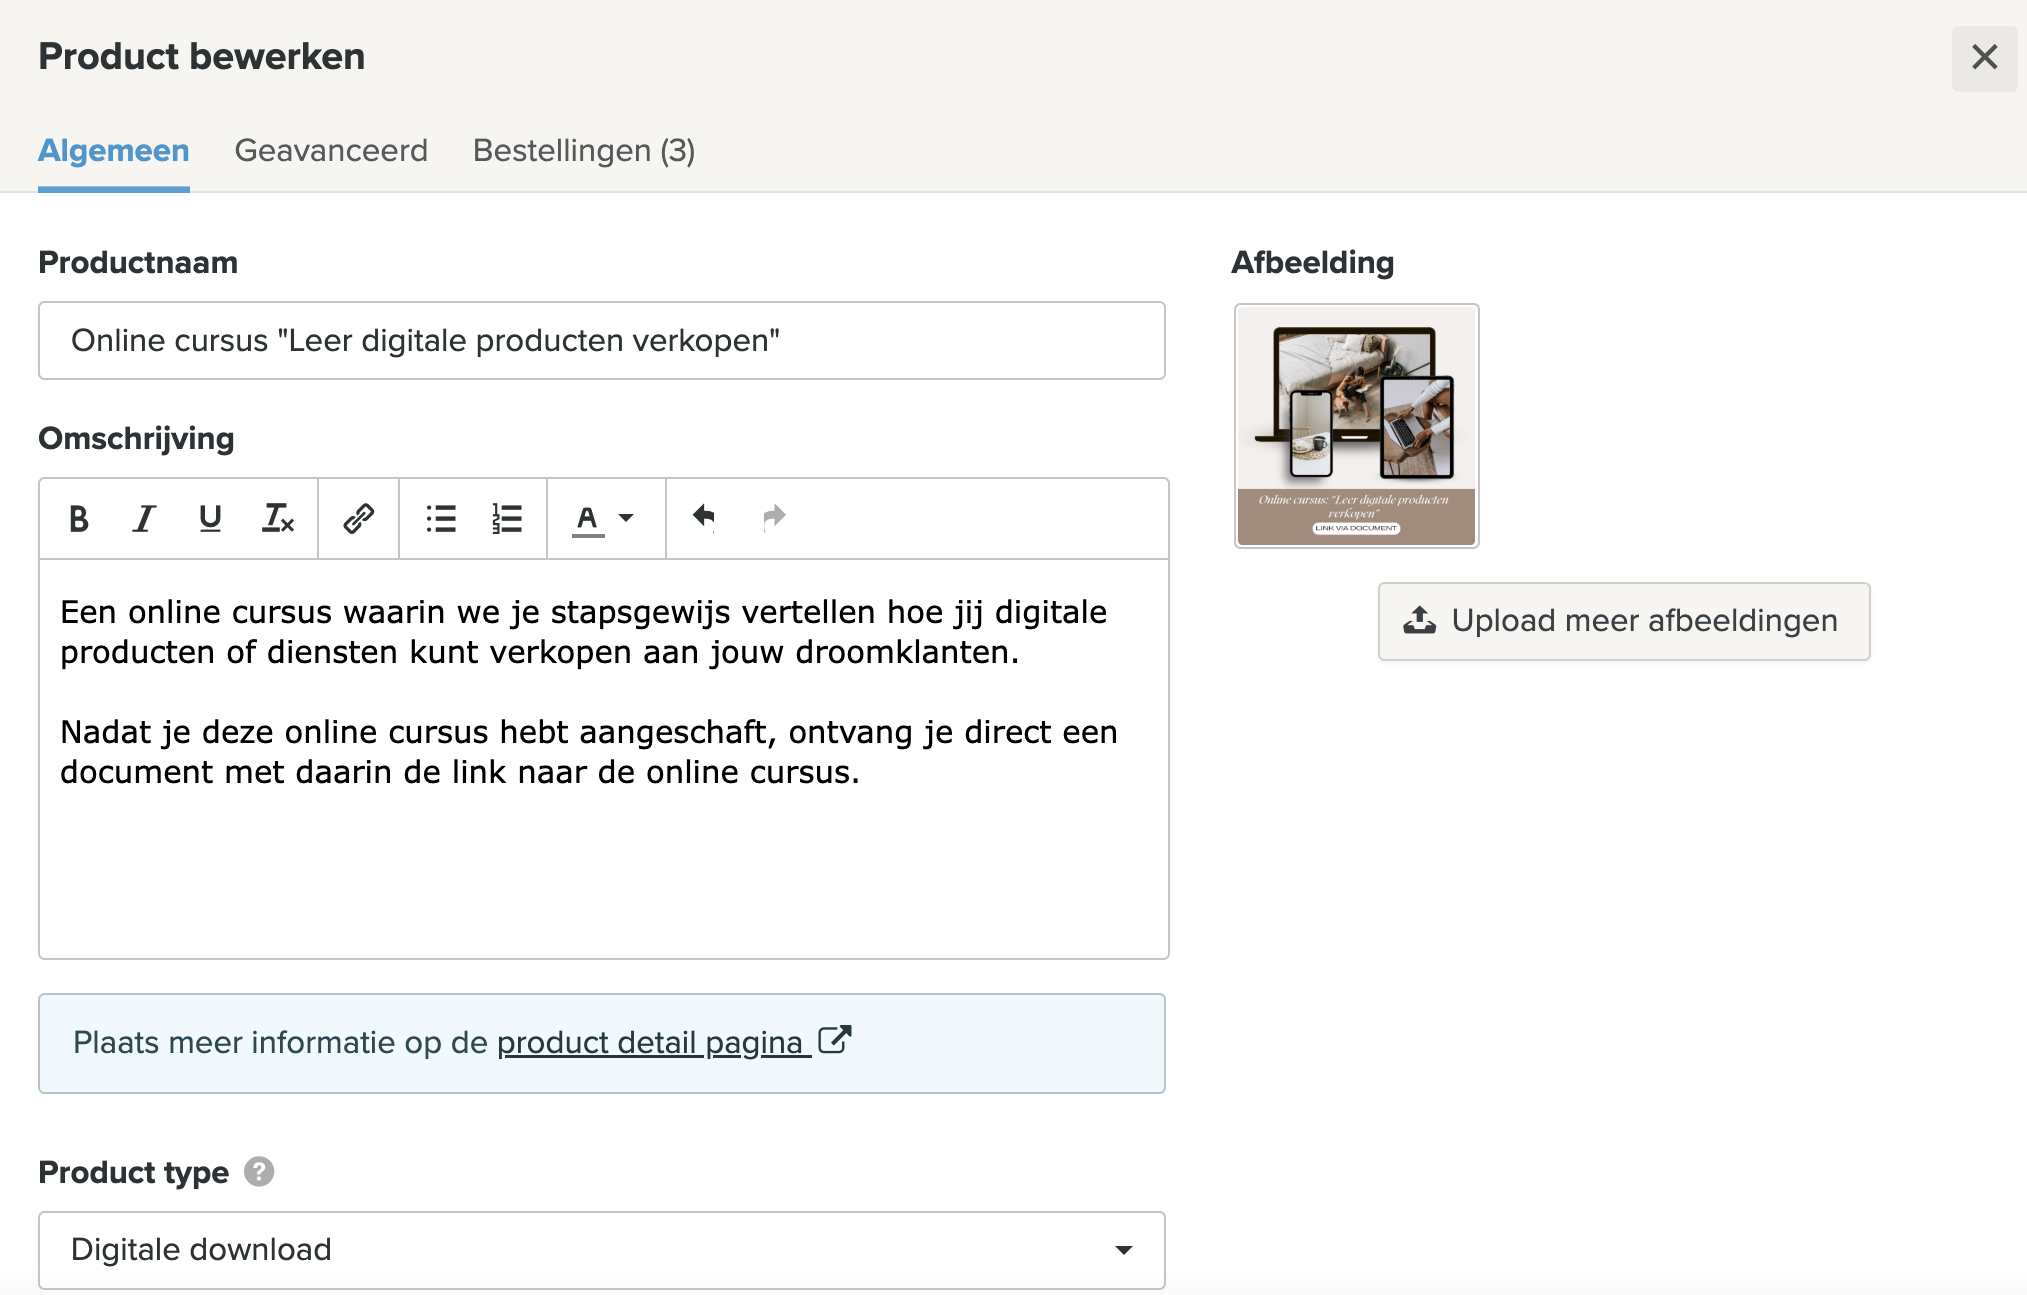The width and height of the screenshot is (2027, 1295).
Task: Redo the last edit with the forward arrow
Action: 774,517
